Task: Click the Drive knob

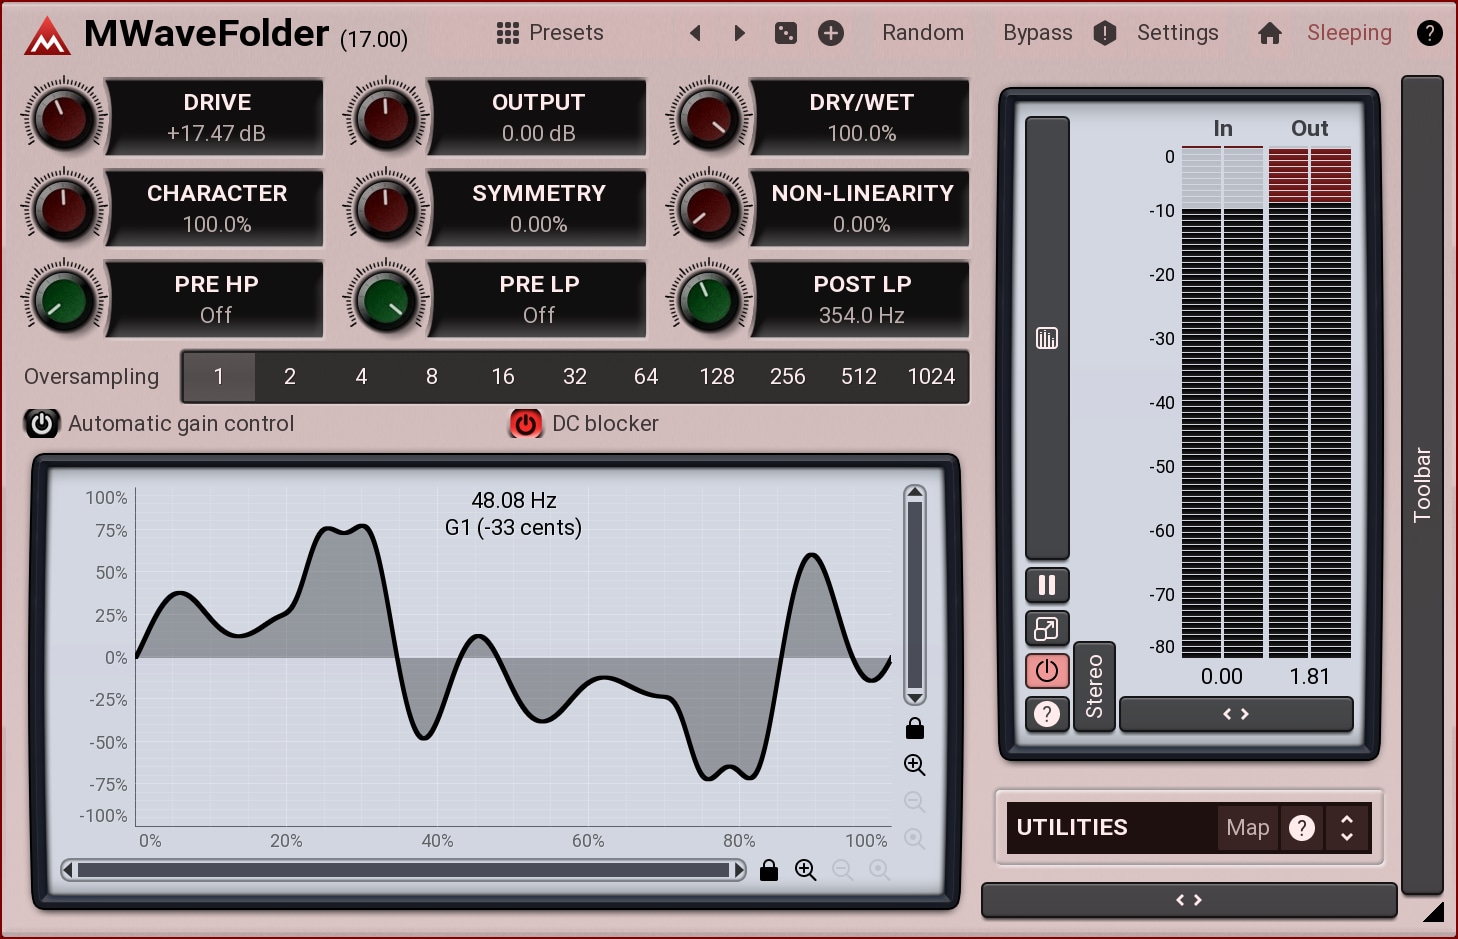Action: [x=64, y=118]
